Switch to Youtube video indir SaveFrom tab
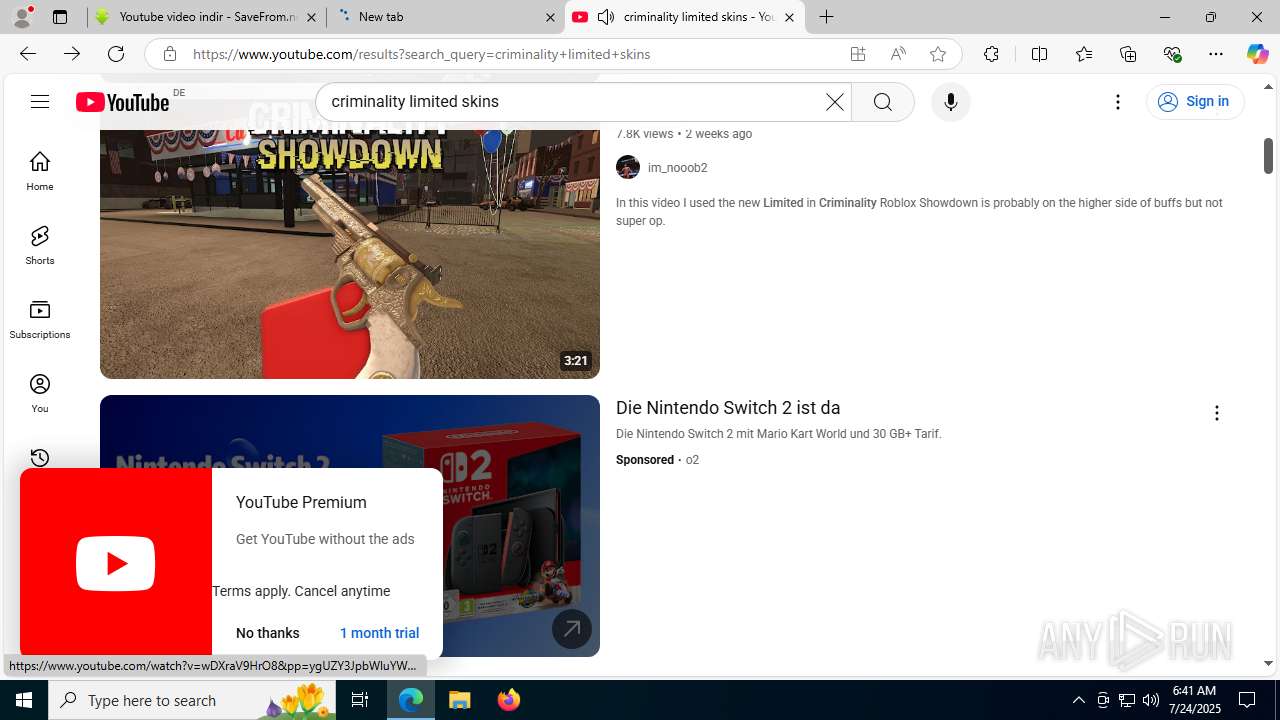This screenshot has width=1280, height=720. 195,17
